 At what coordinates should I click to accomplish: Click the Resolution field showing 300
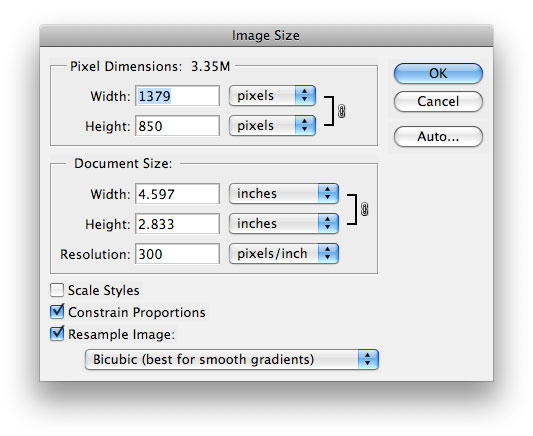coord(177,254)
